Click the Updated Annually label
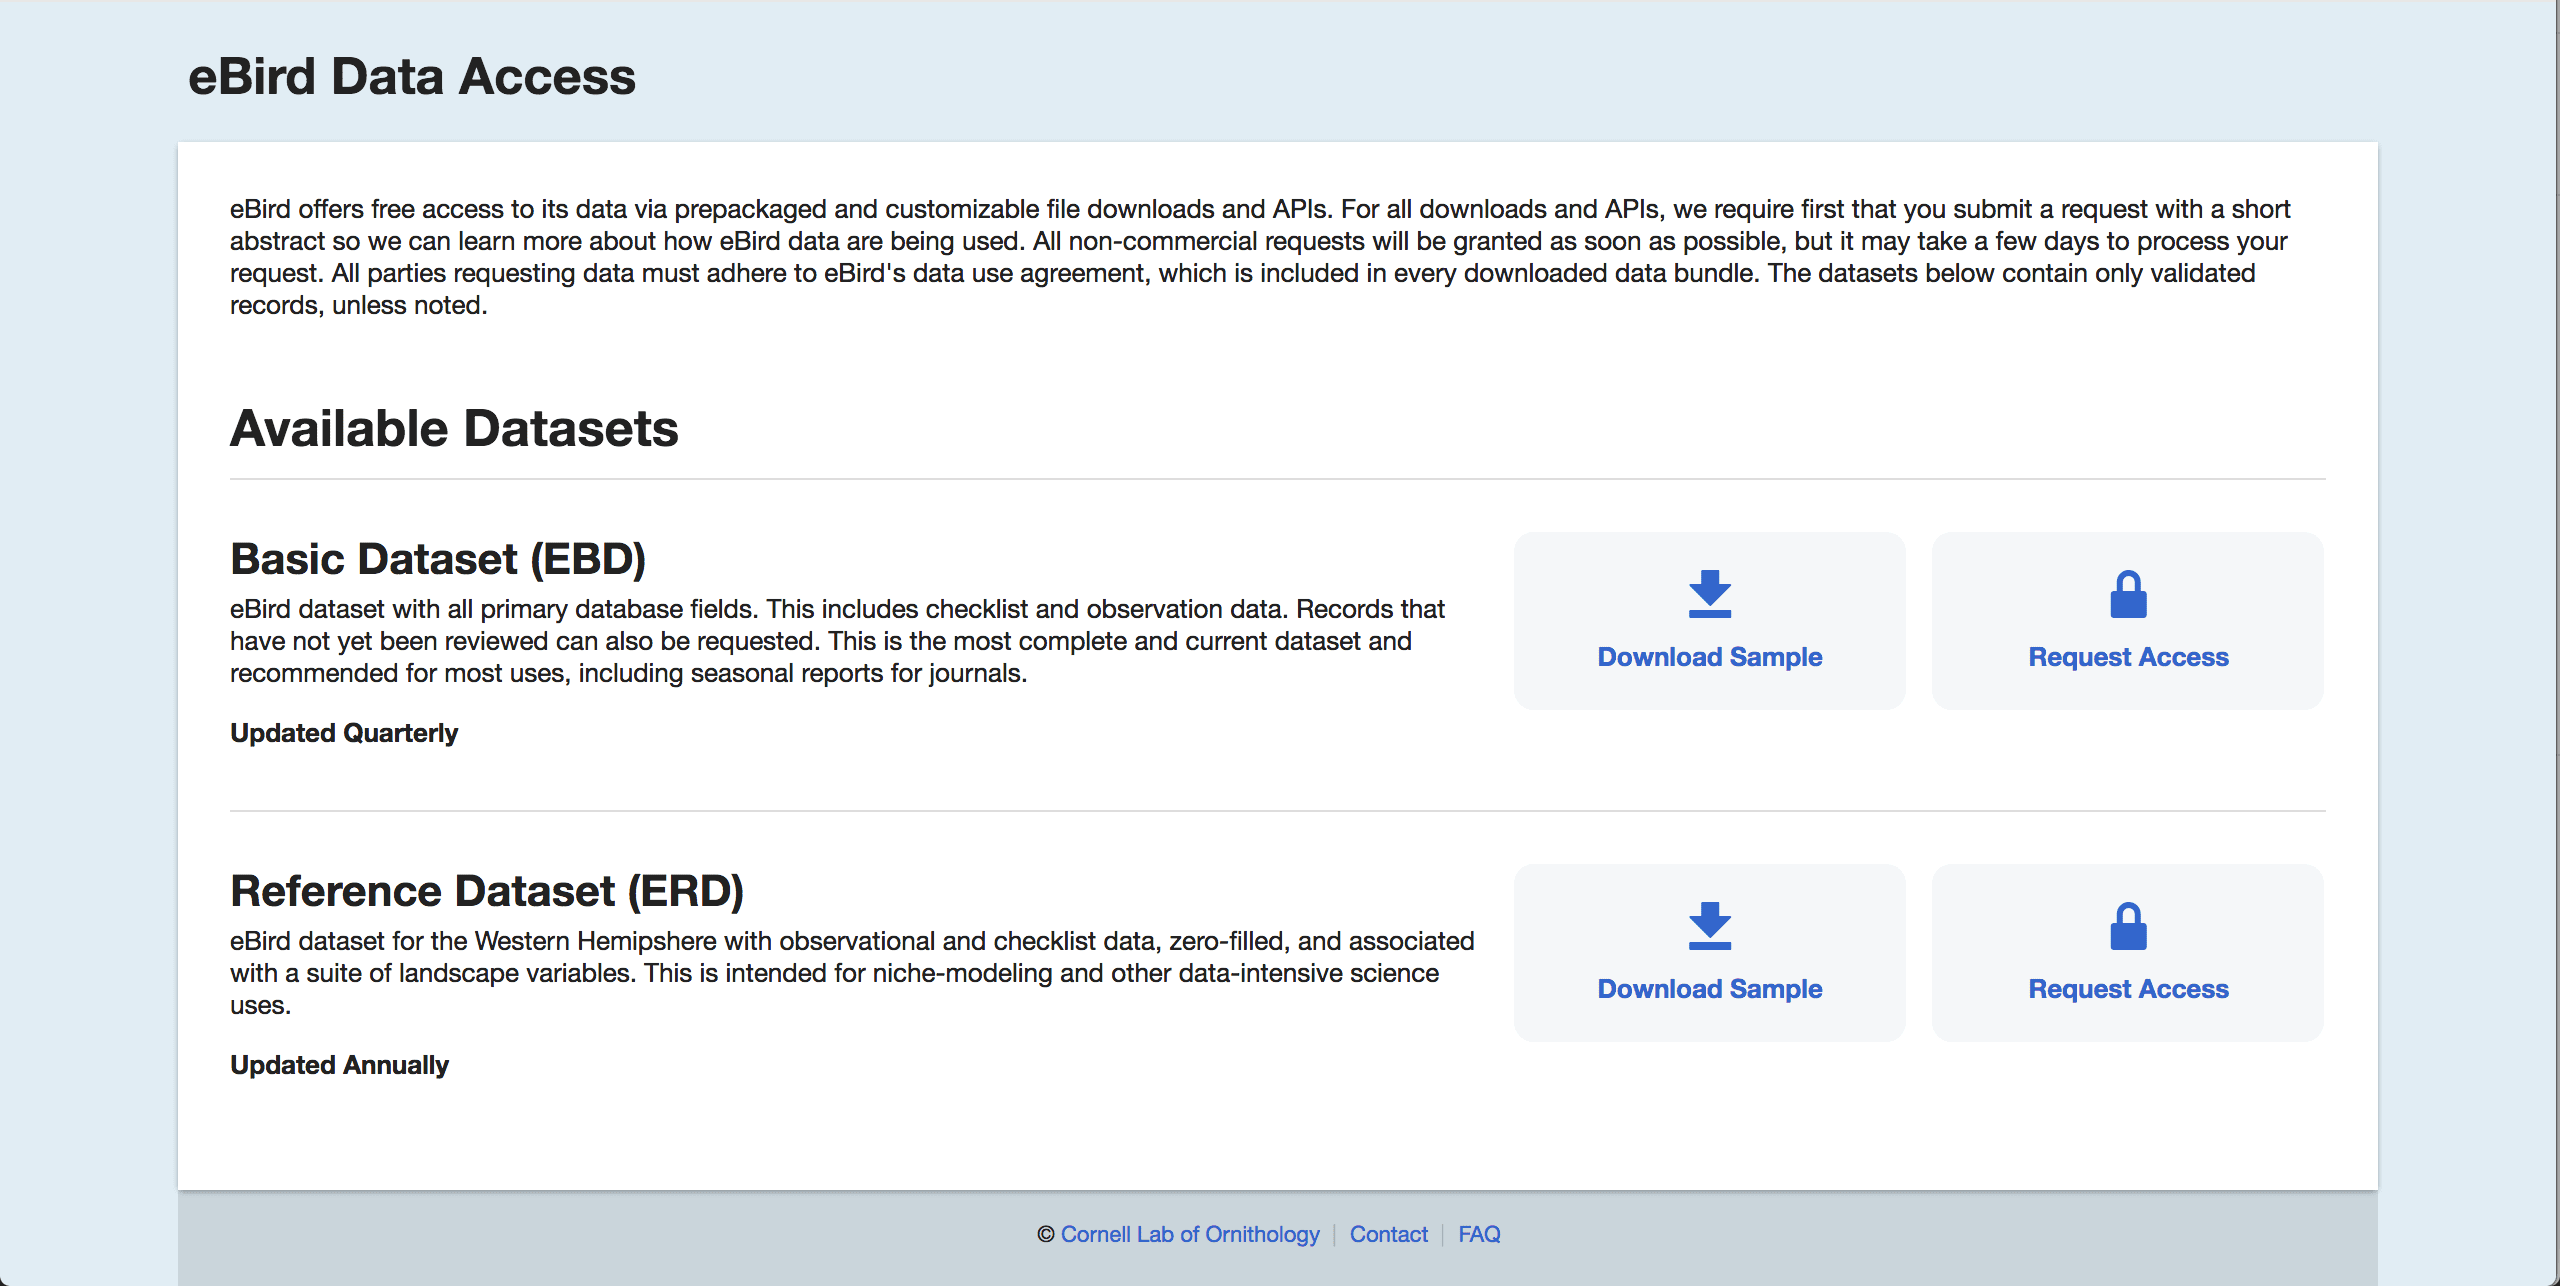 click(339, 1065)
